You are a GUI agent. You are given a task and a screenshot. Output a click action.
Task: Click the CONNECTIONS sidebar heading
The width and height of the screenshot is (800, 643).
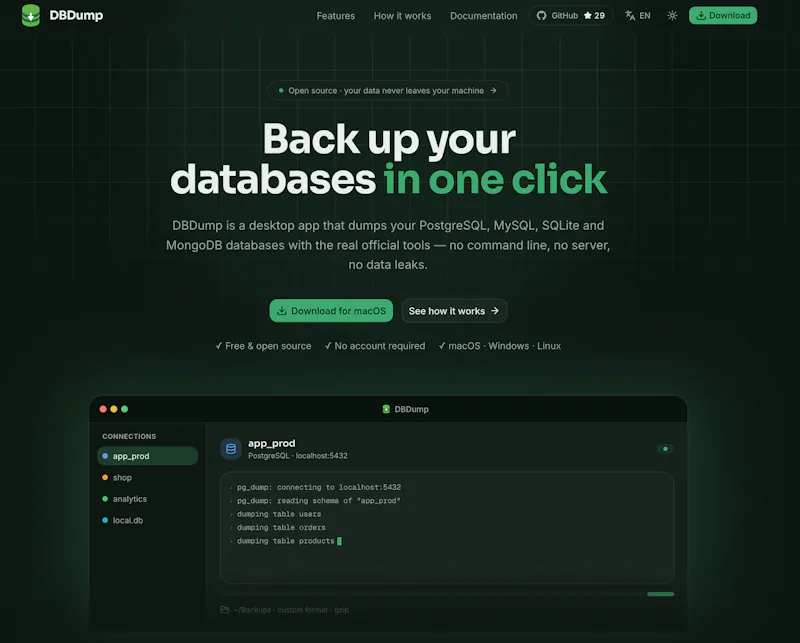click(x=129, y=436)
